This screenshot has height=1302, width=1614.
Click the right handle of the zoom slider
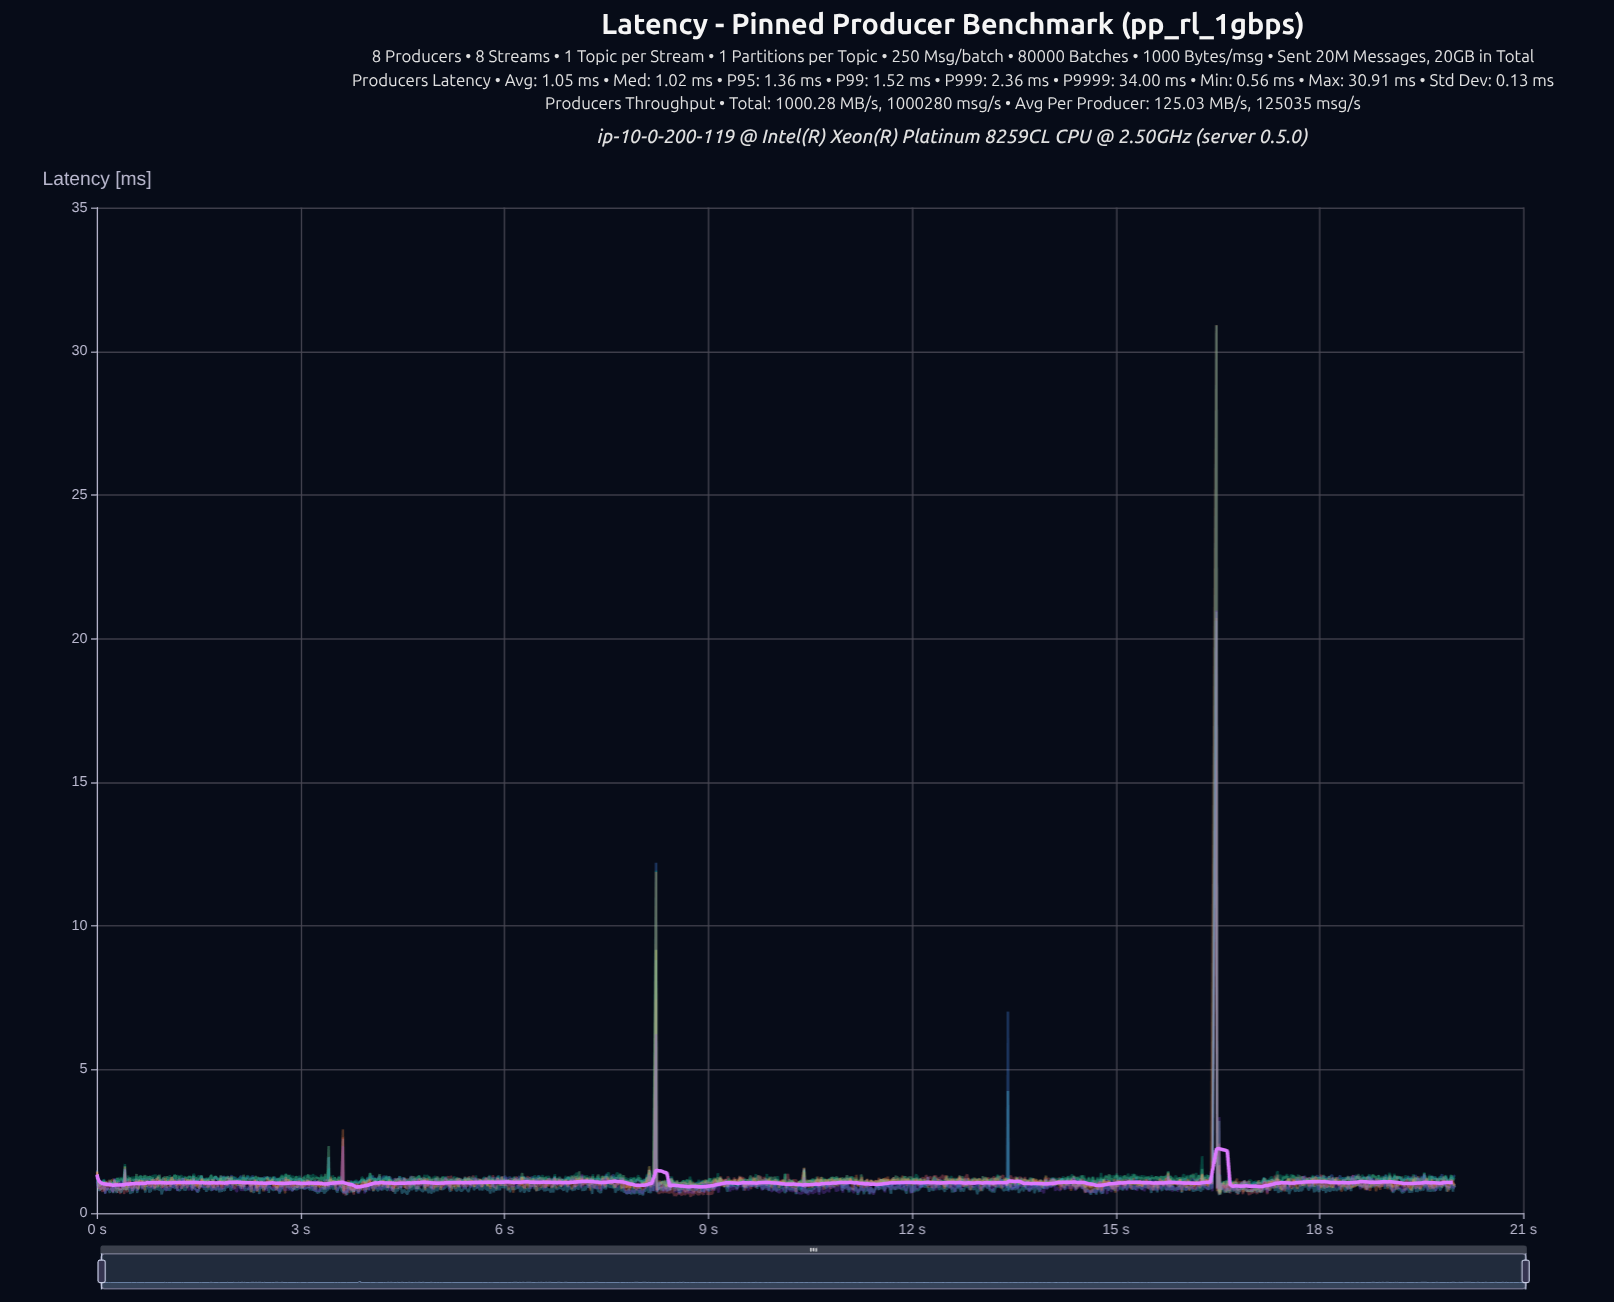(1525, 1271)
